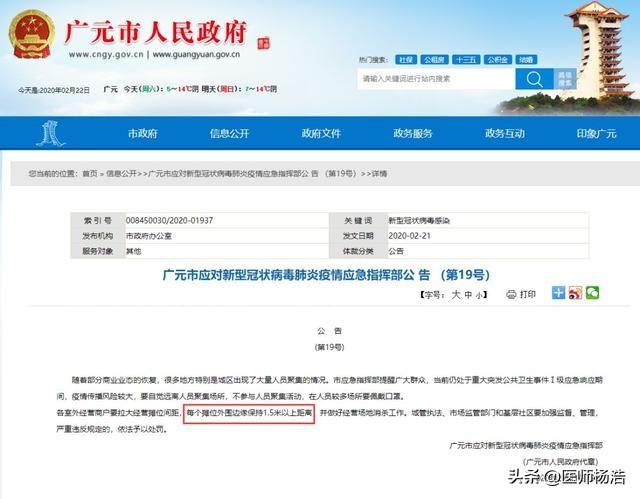Open the 政务服务 navigation menu
The width and height of the screenshot is (640, 499).
[413, 134]
